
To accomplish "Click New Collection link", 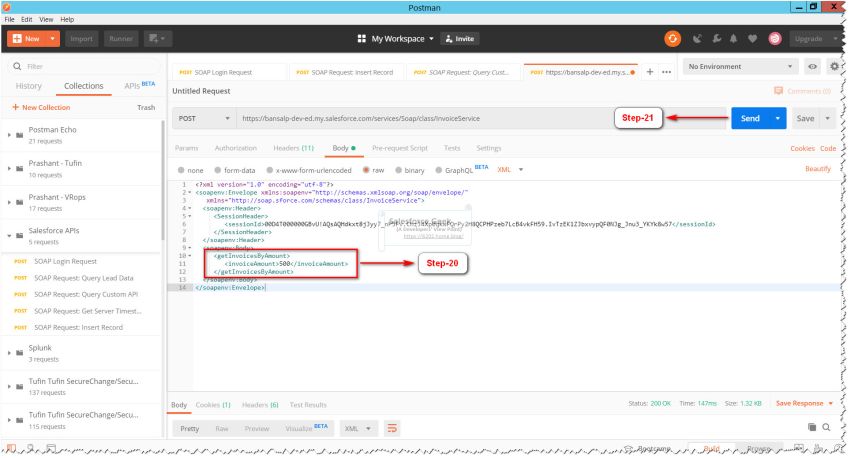I will point(41,107).
